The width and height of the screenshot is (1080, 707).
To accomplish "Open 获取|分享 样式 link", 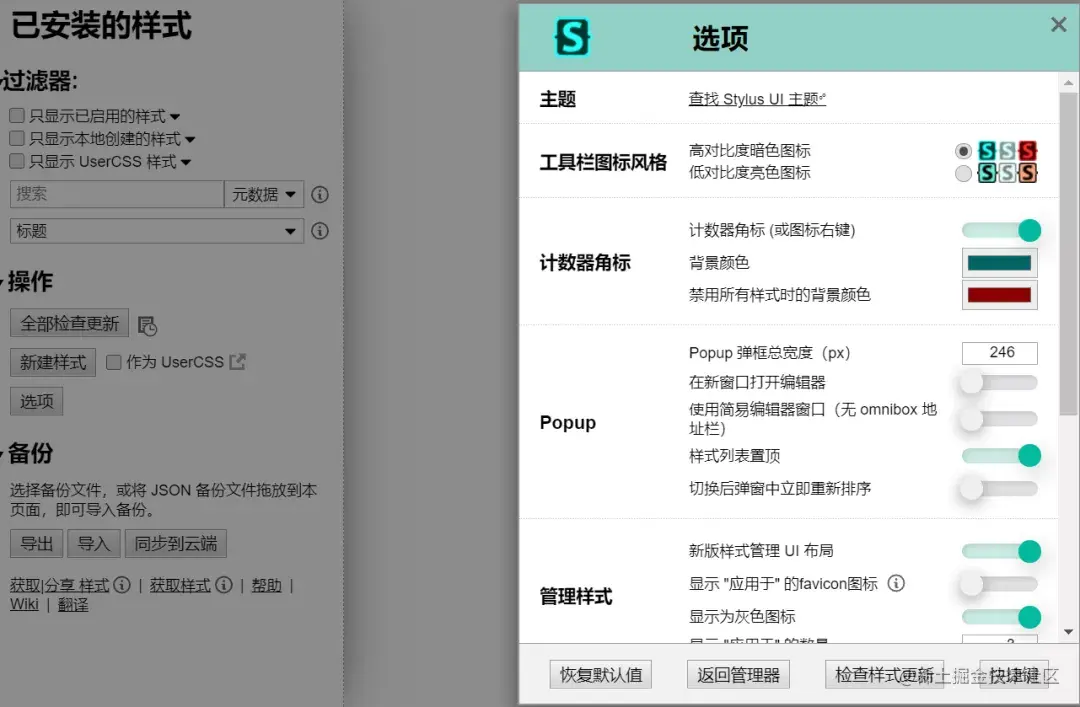I will click(x=59, y=585).
